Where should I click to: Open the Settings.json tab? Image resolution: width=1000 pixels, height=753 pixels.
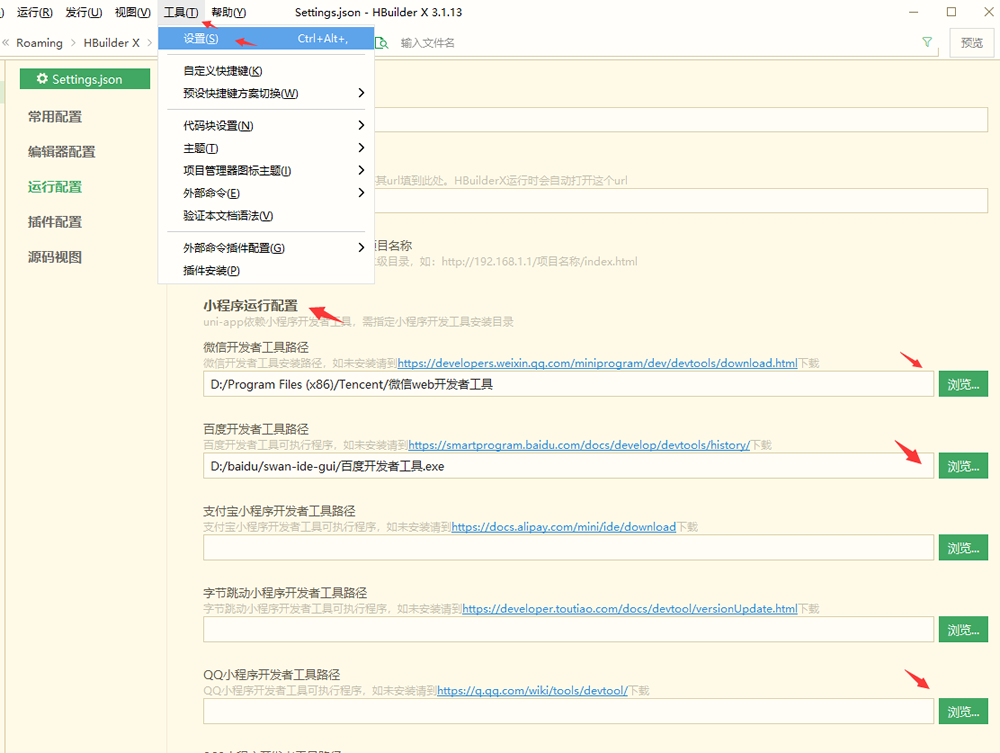[85, 79]
